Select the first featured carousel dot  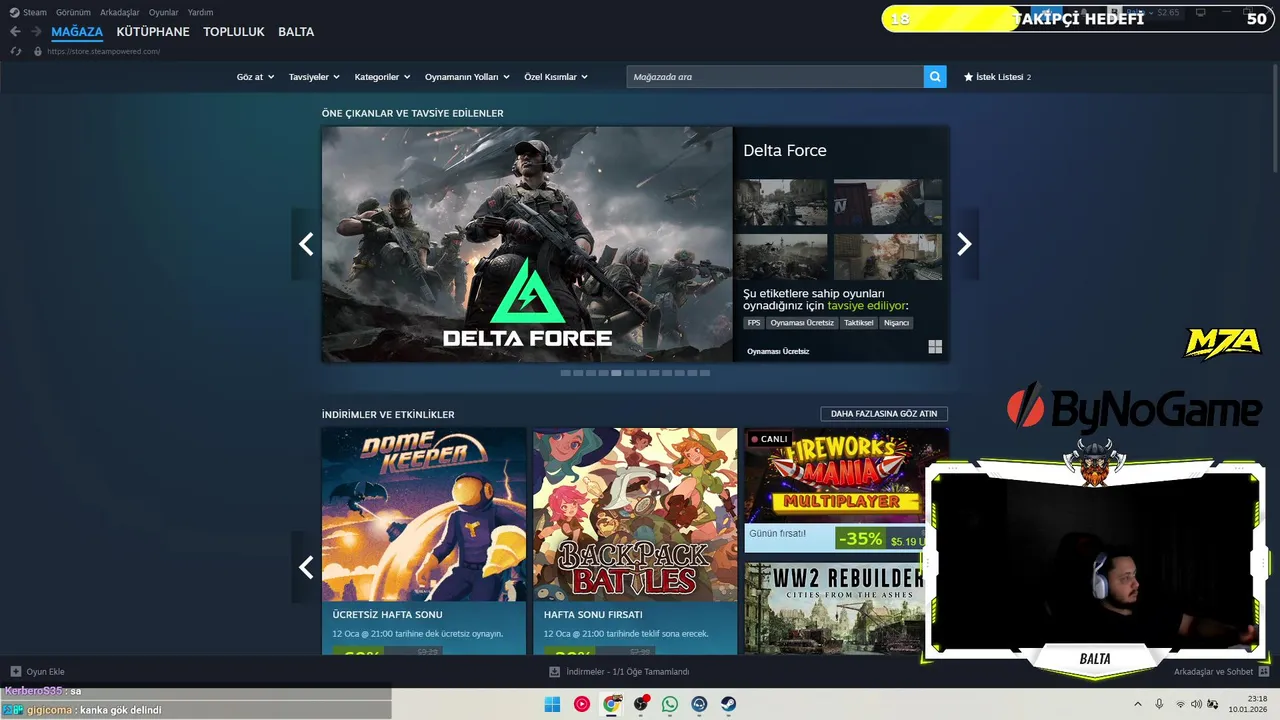tap(565, 373)
